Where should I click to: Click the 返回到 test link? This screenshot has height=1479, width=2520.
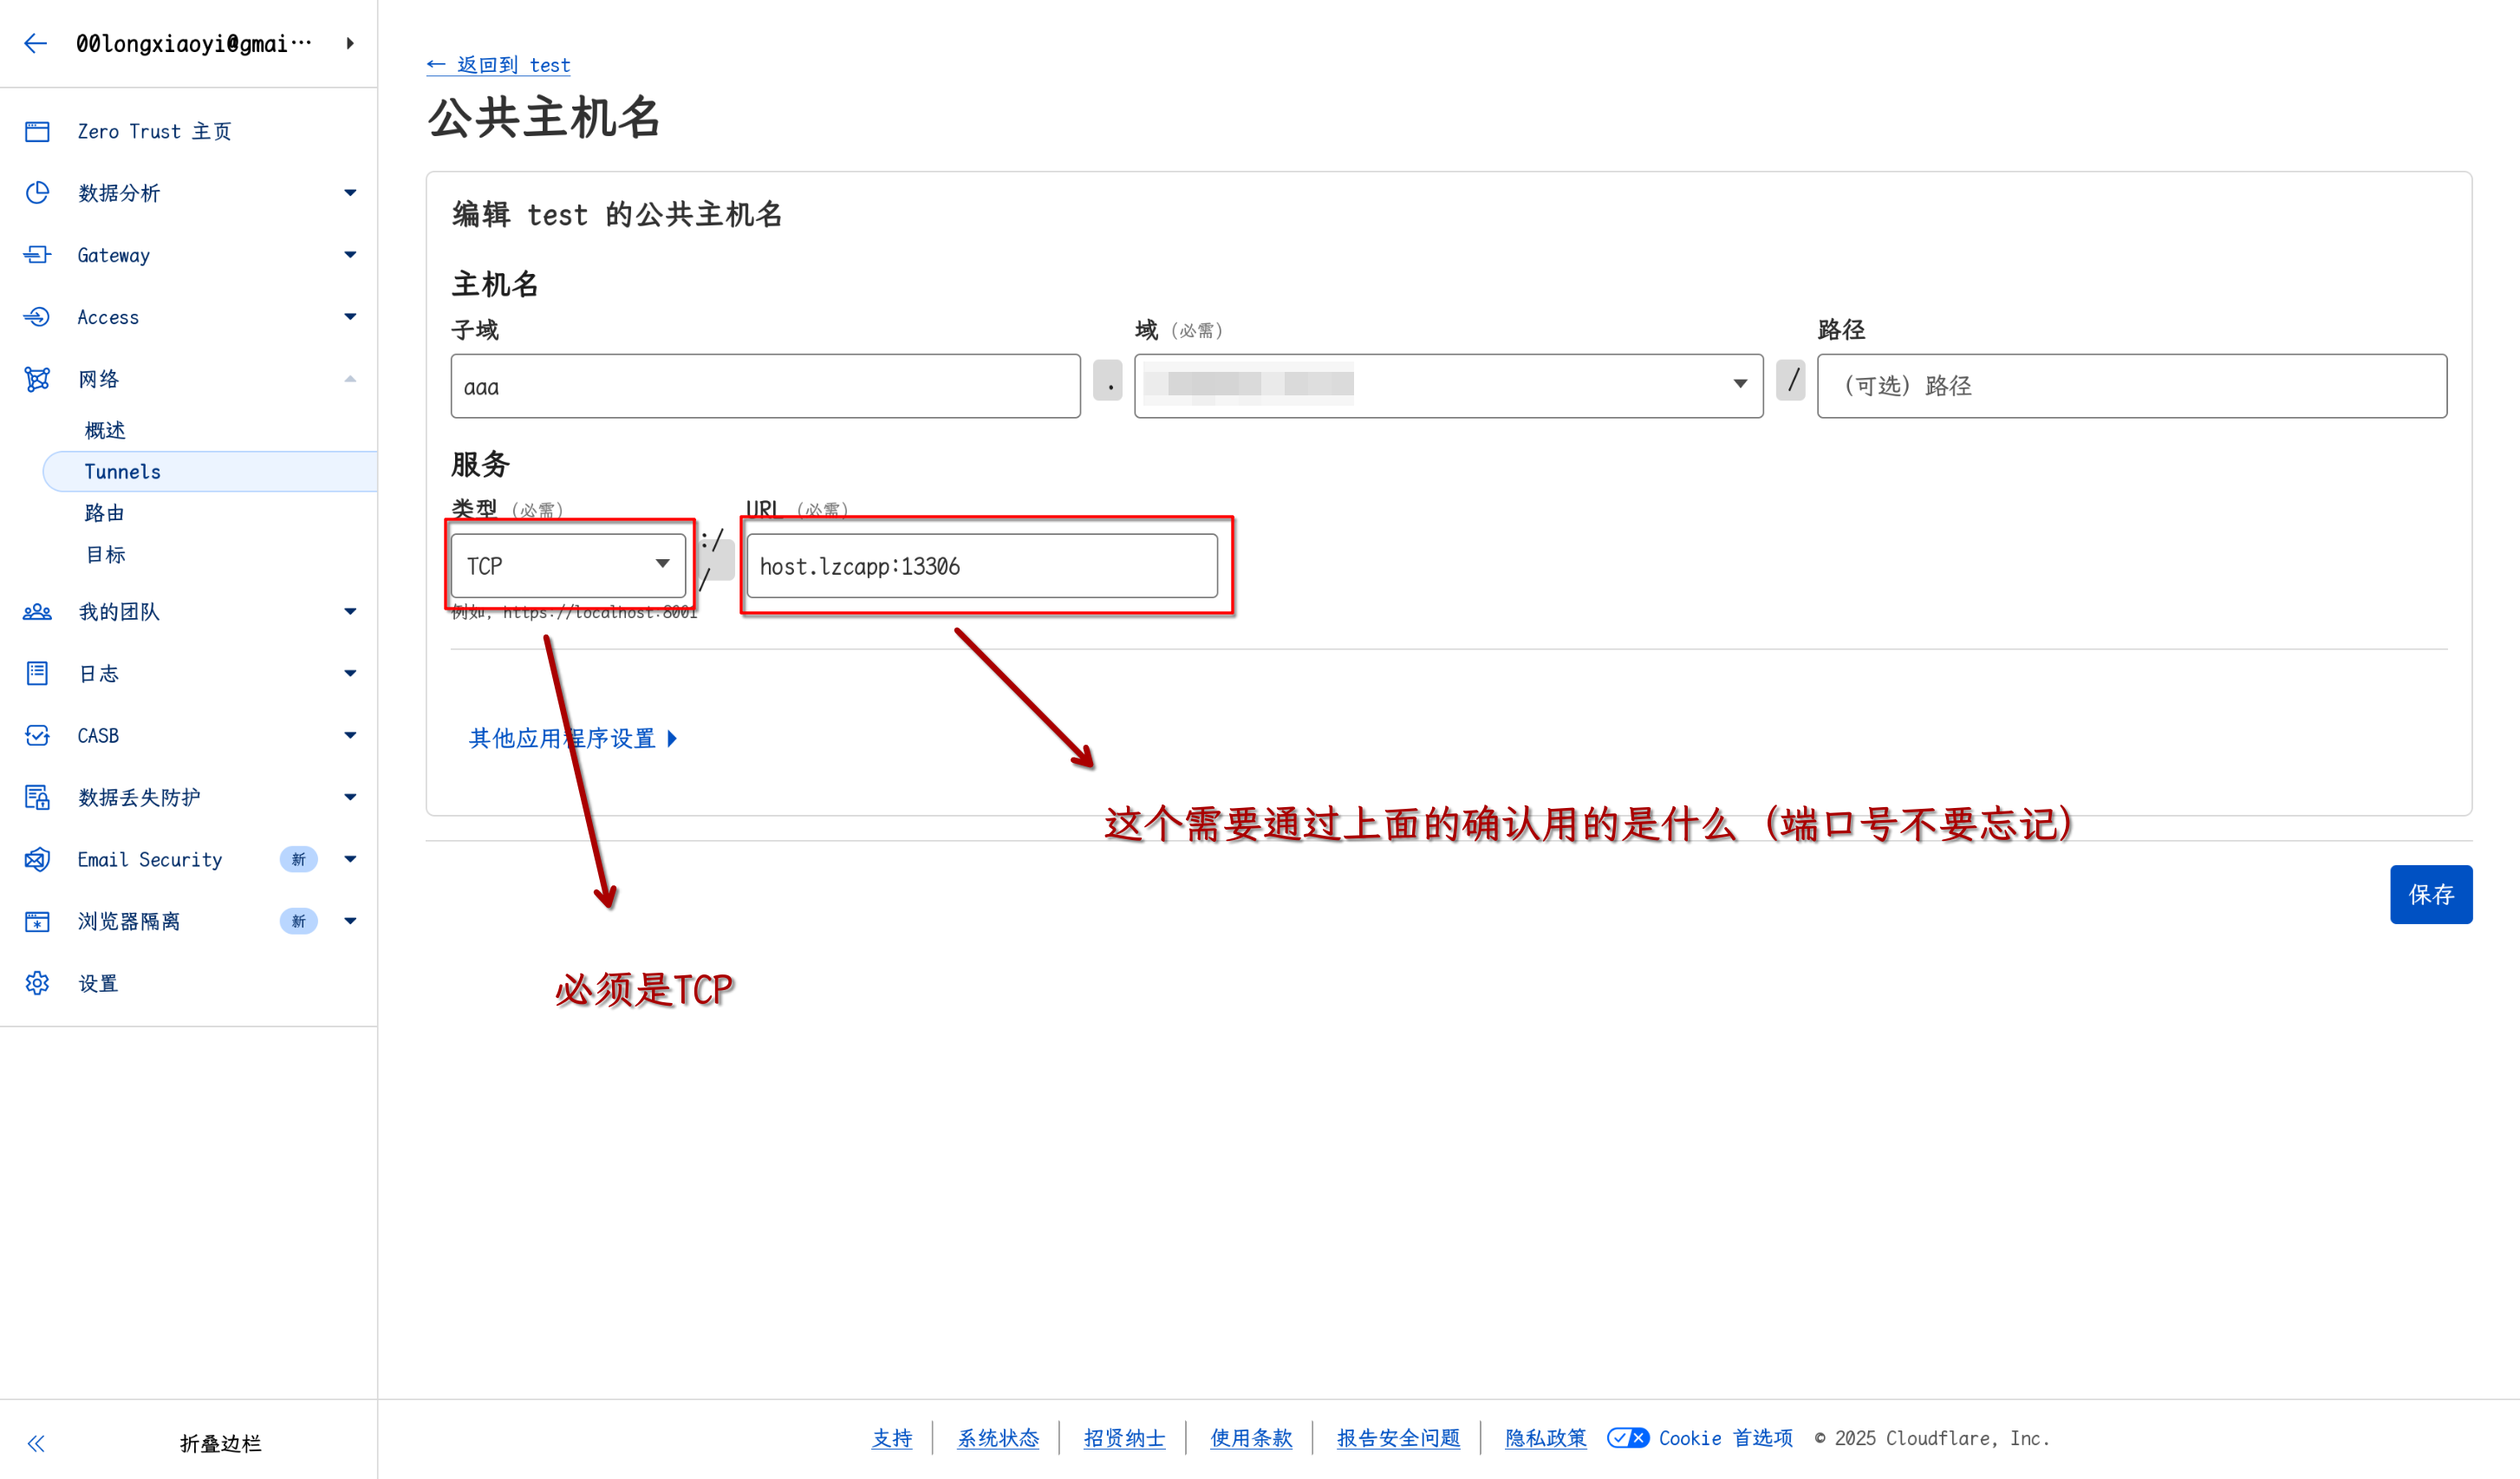pyautogui.click(x=498, y=65)
